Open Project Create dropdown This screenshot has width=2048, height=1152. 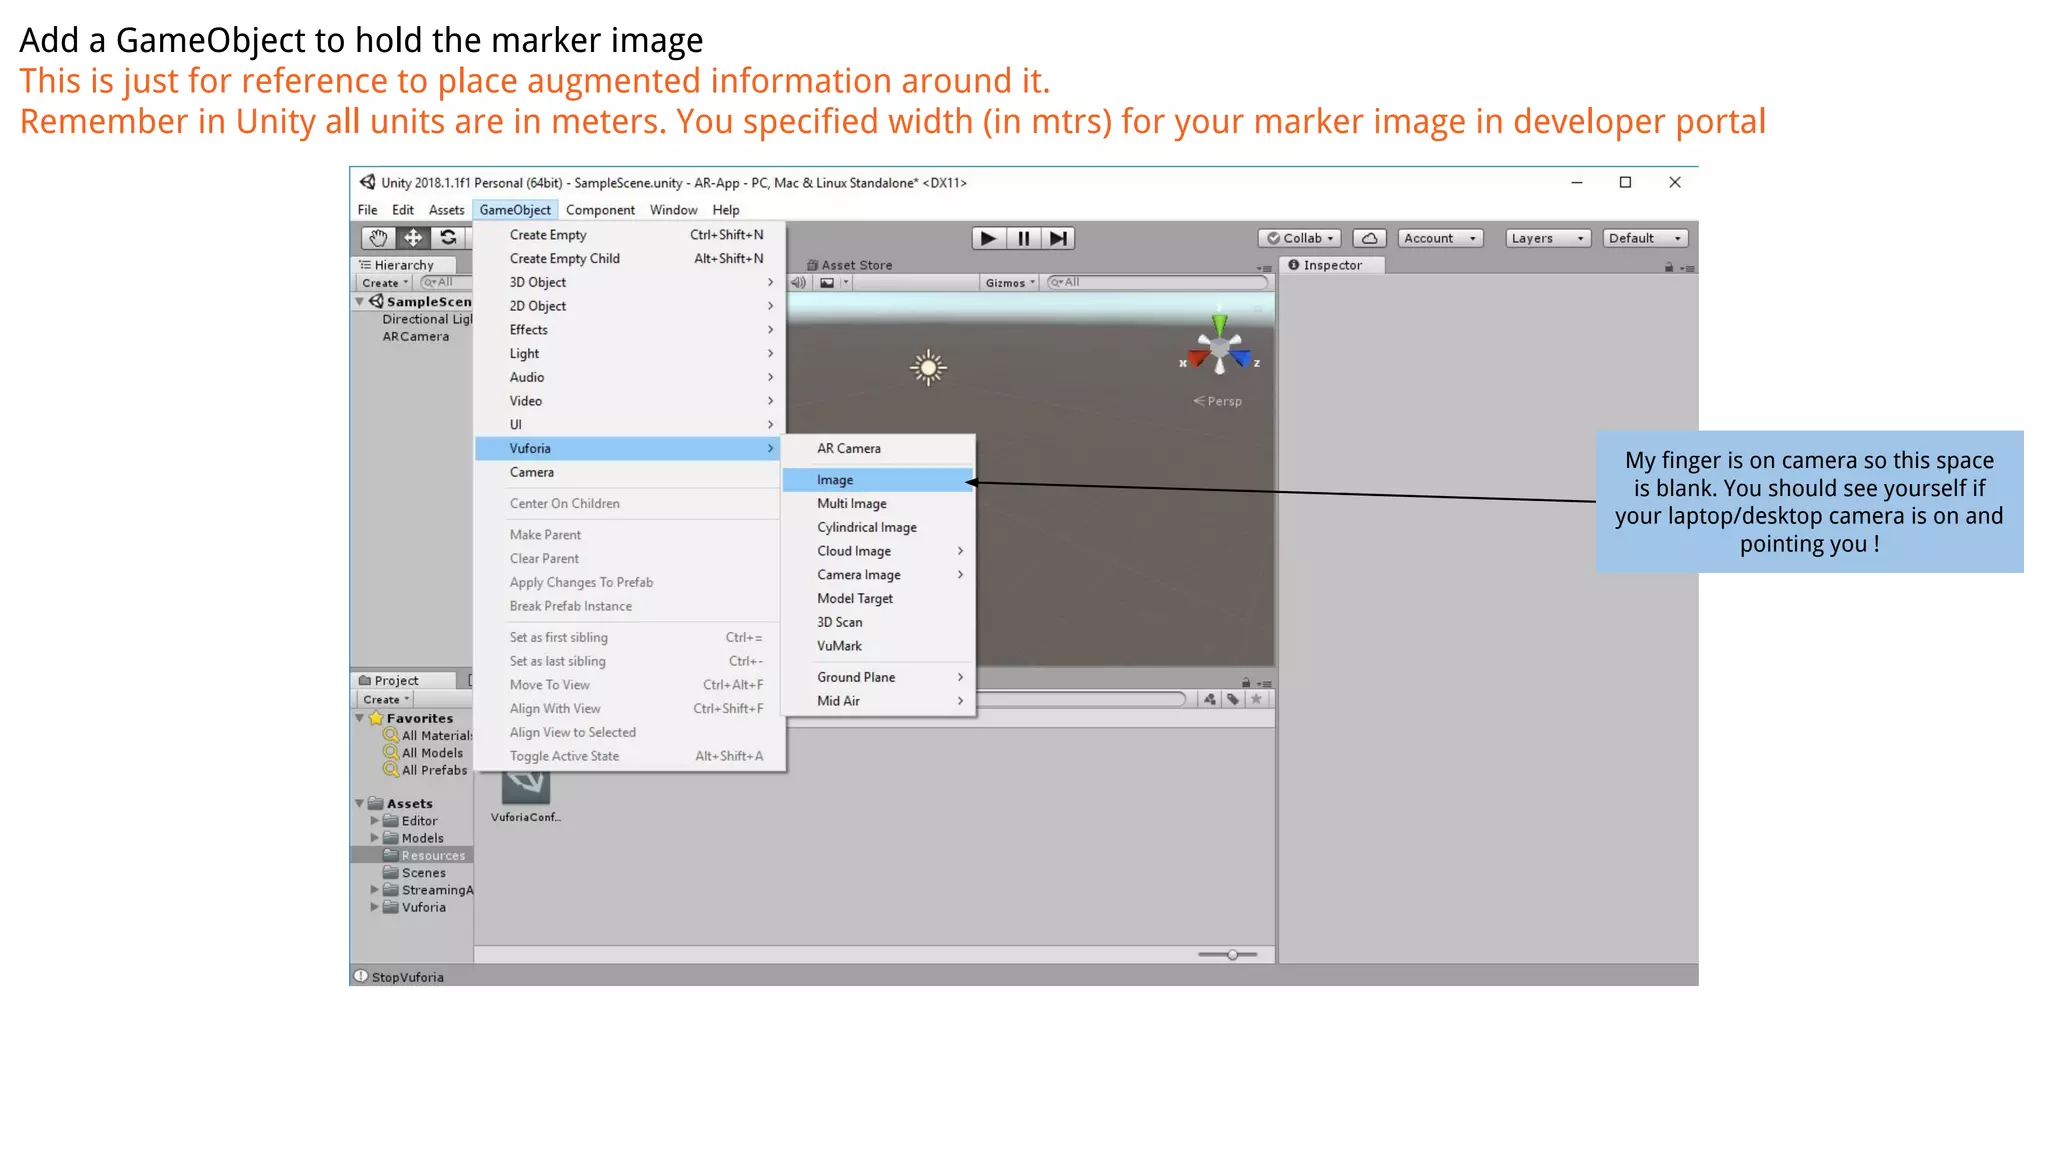pyautogui.click(x=386, y=699)
